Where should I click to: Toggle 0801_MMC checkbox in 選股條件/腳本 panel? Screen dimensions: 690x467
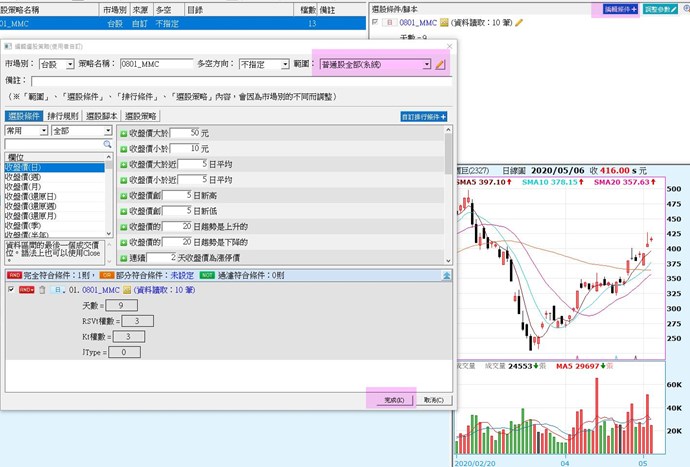(x=375, y=22)
